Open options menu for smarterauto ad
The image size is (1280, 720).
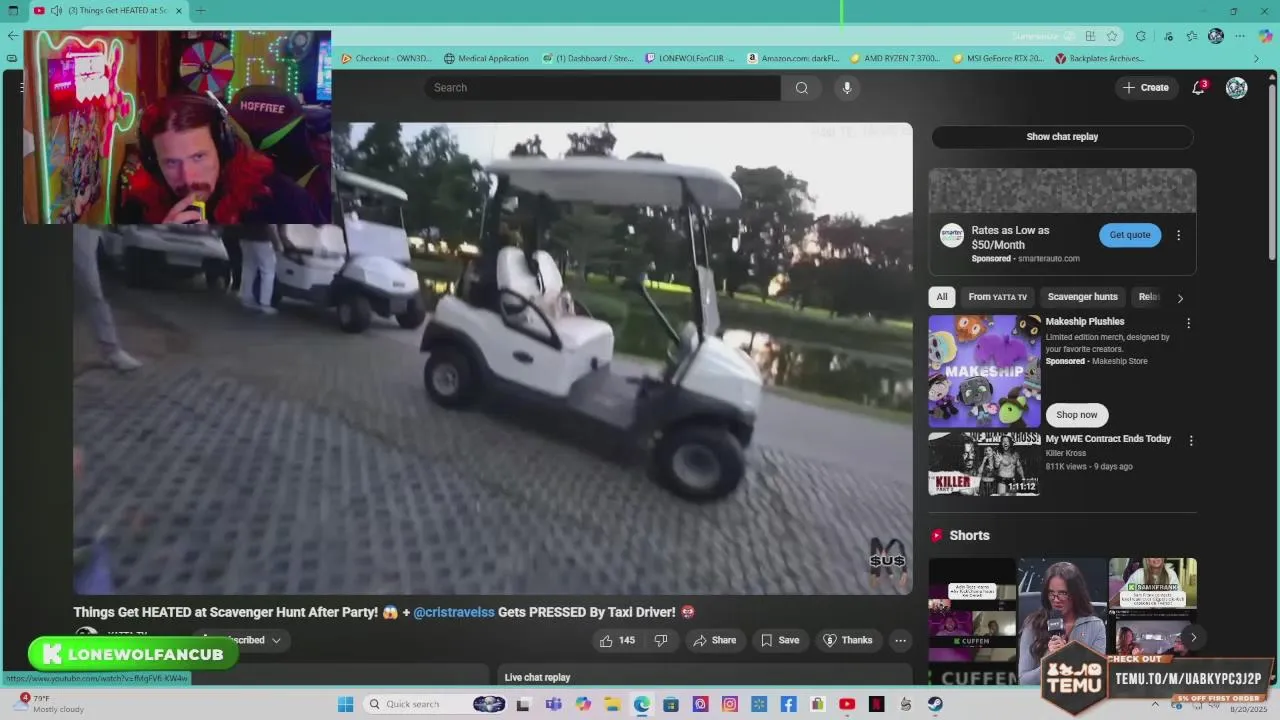pos(1178,236)
